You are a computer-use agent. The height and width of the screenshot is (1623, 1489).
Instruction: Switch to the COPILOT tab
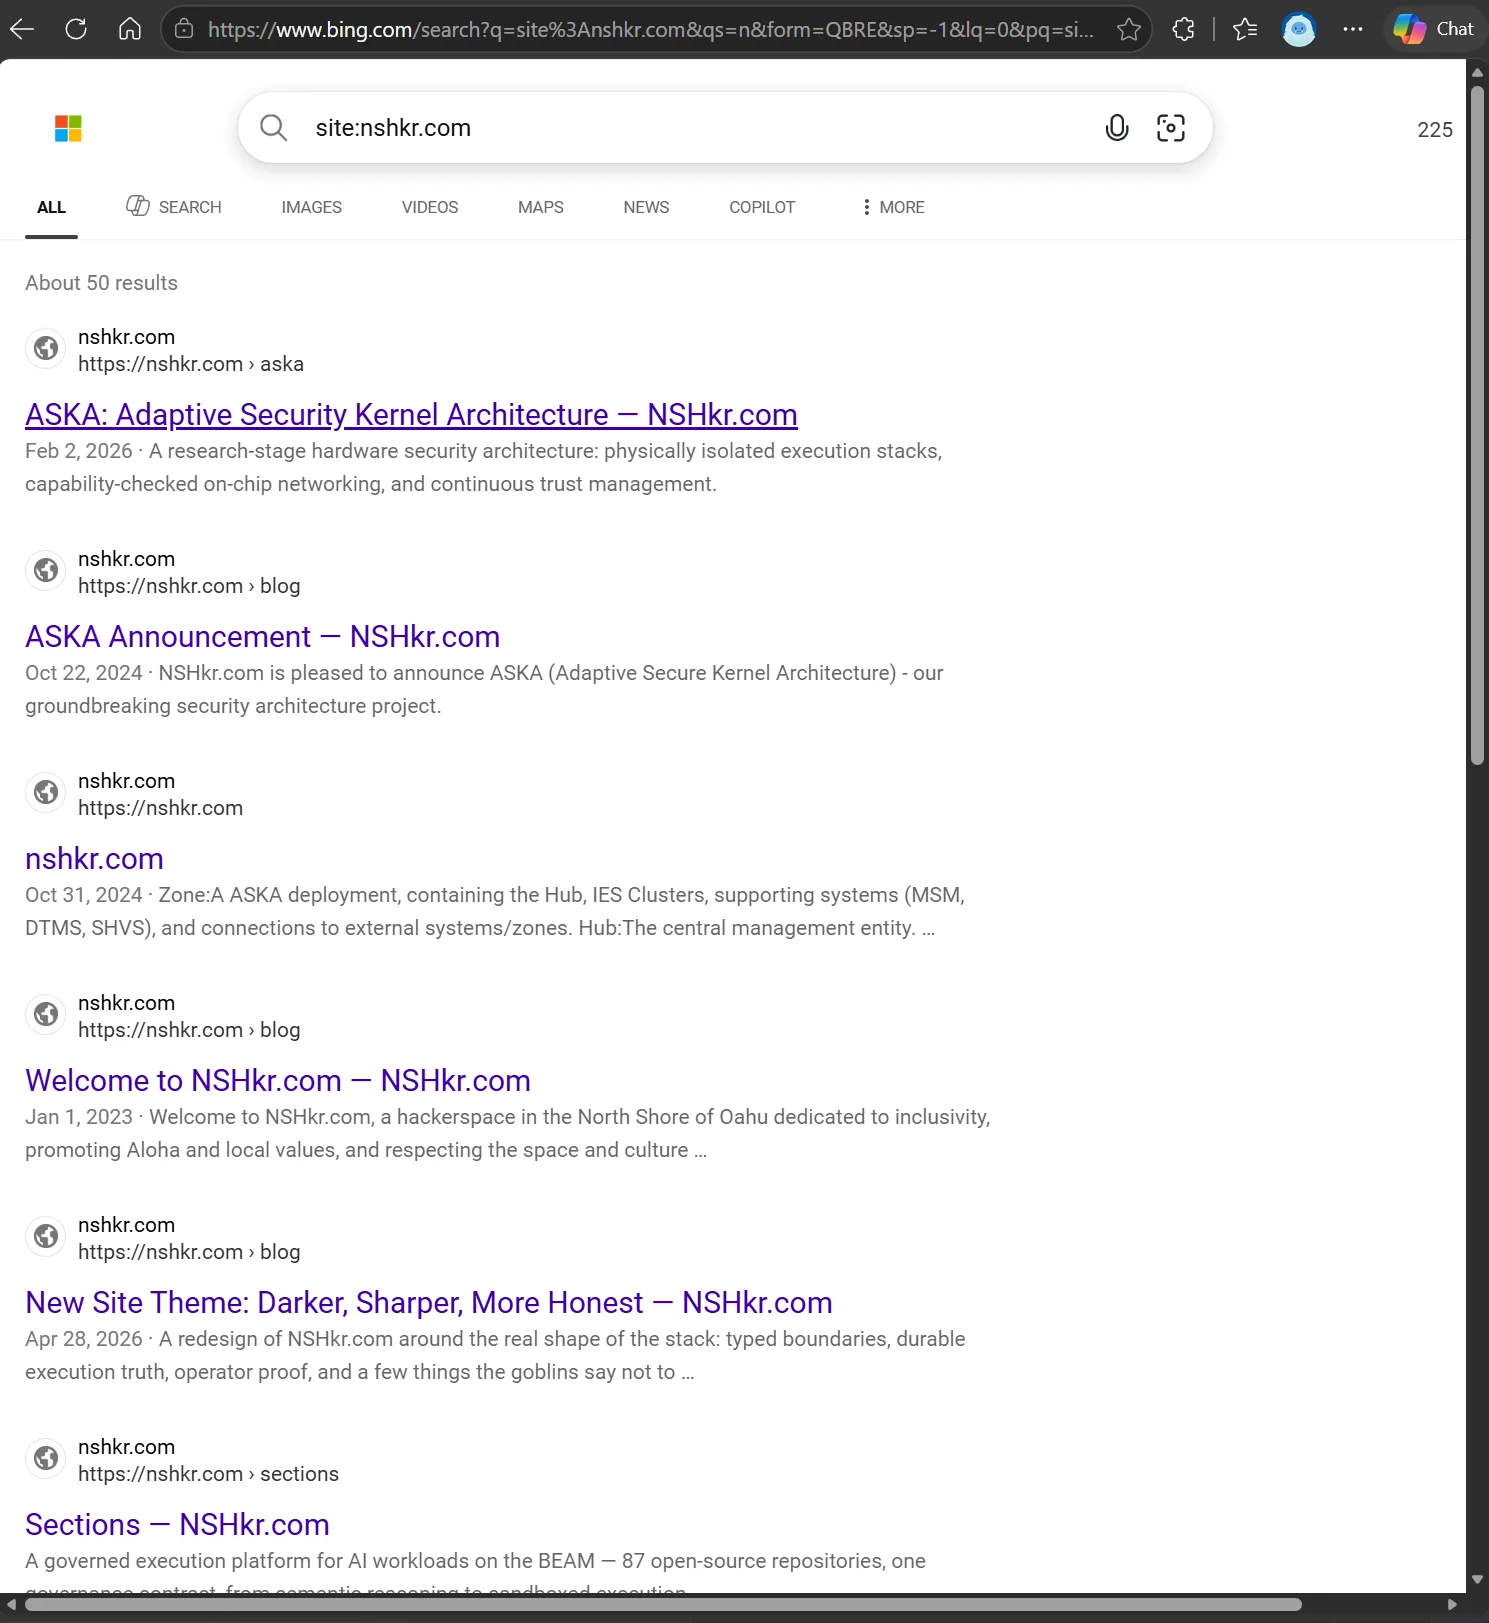tap(762, 207)
